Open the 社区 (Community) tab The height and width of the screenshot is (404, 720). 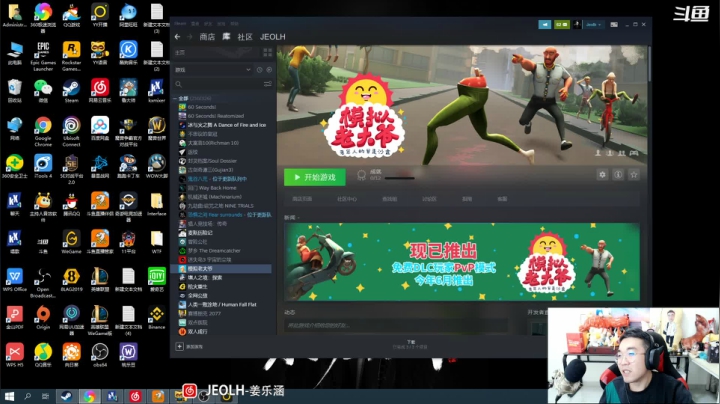pos(245,37)
